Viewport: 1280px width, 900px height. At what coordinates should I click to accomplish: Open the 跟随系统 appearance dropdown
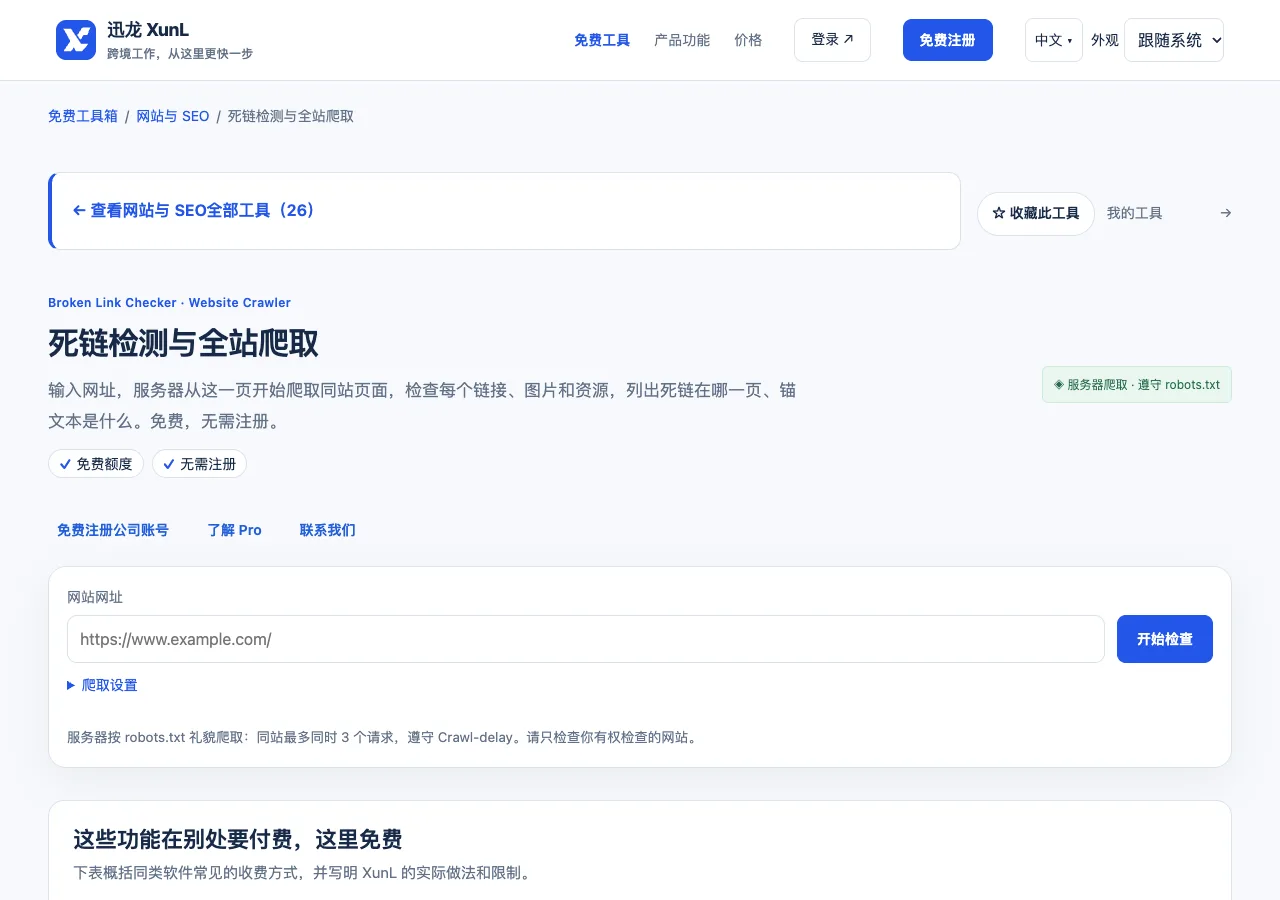(x=1174, y=40)
